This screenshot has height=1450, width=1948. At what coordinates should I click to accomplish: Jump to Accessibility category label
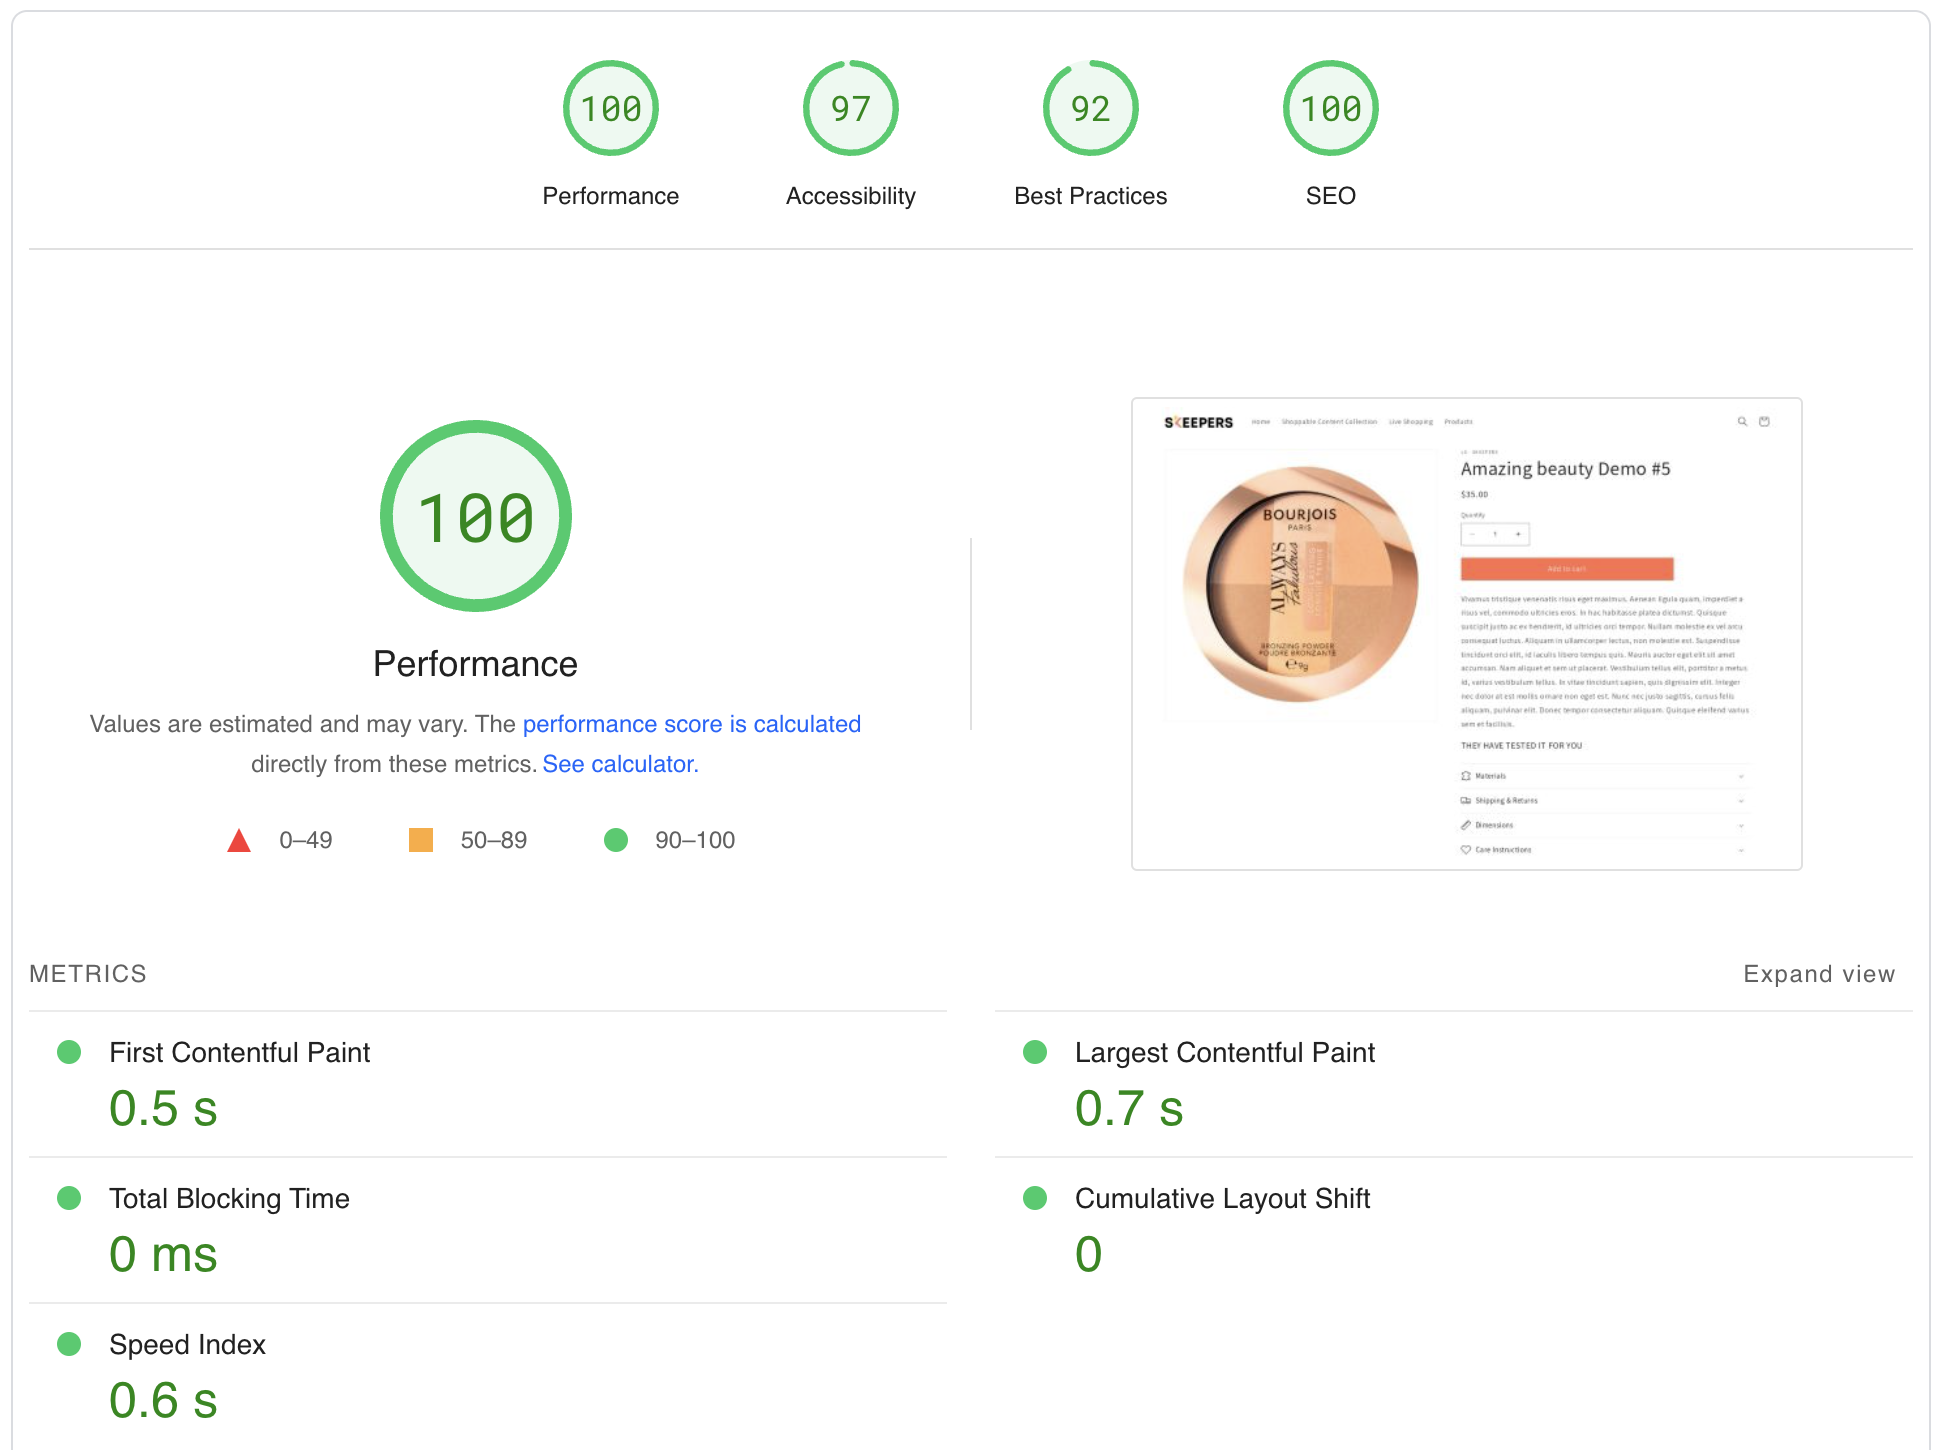(x=850, y=196)
